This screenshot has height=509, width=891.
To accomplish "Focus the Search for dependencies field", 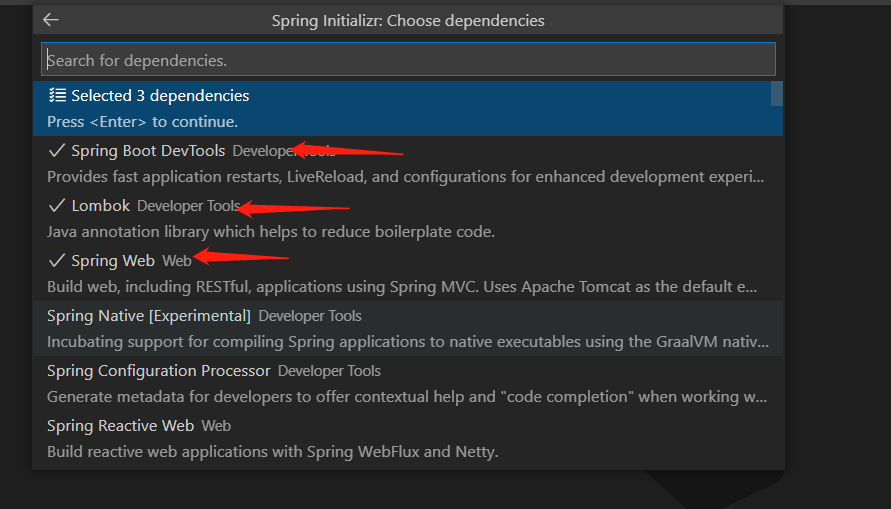I will (x=408, y=60).
